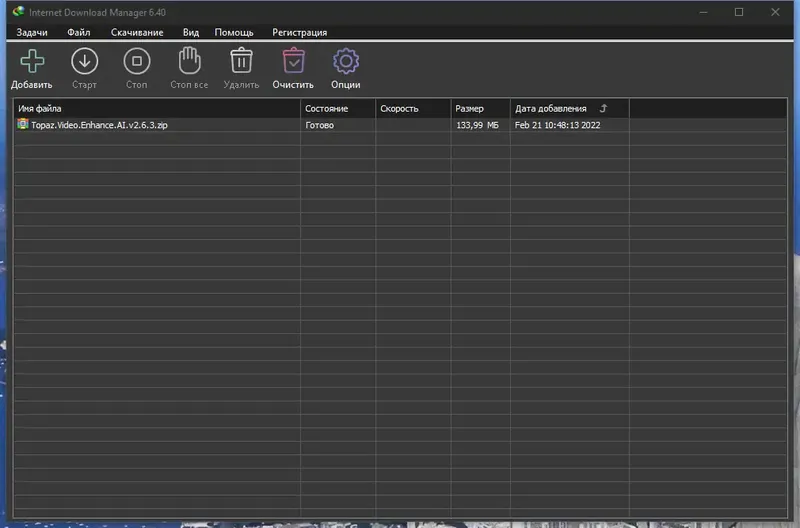Sort by the Размер column header
800x528 pixels.
pos(481,109)
